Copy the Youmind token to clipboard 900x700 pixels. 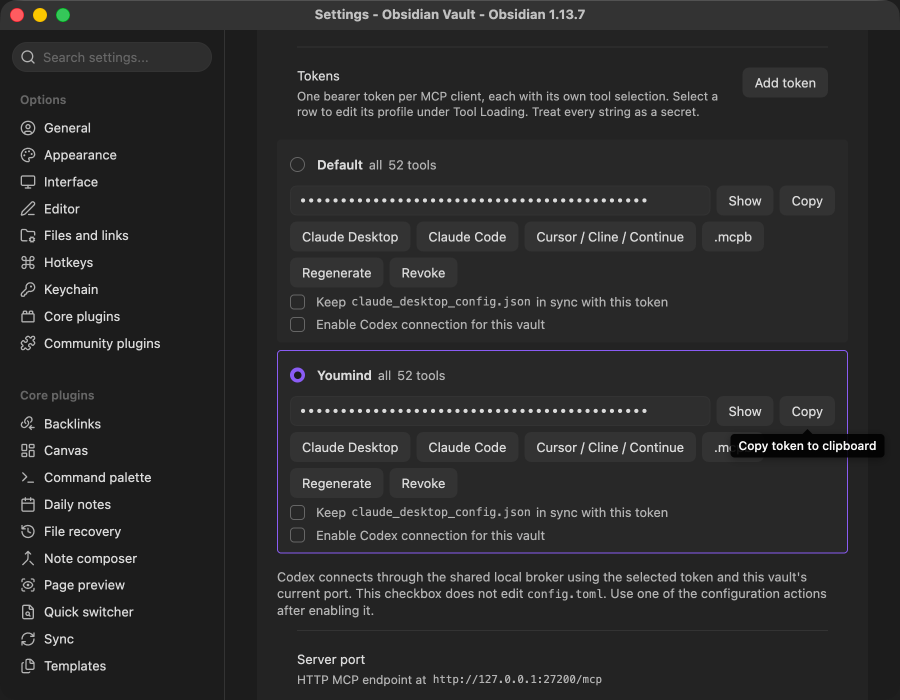(x=806, y=411)
